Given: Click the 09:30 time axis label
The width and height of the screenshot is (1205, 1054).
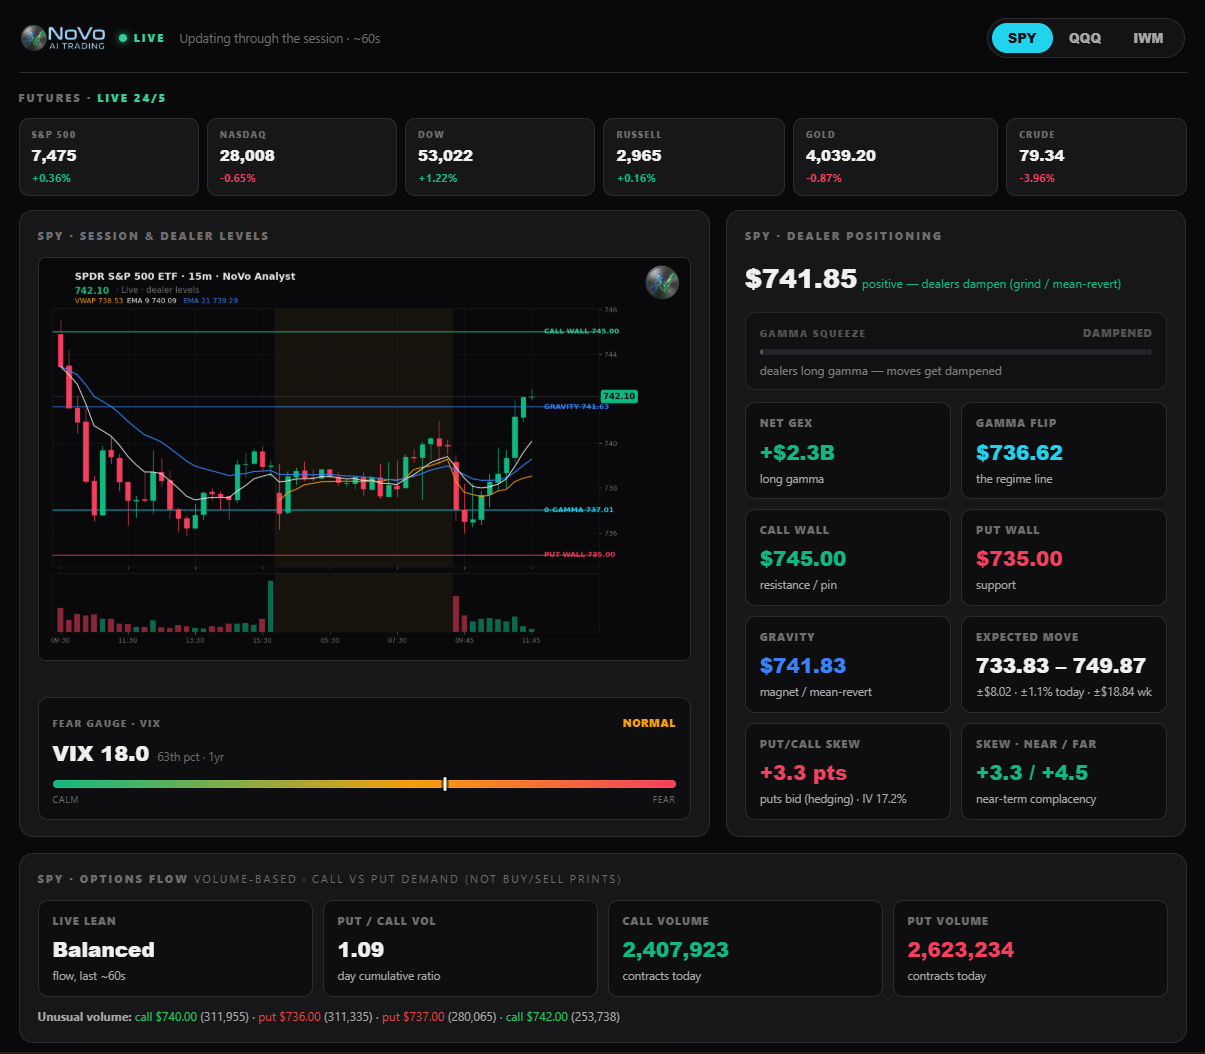Looking at the screenshot, I should click(61, 640).
